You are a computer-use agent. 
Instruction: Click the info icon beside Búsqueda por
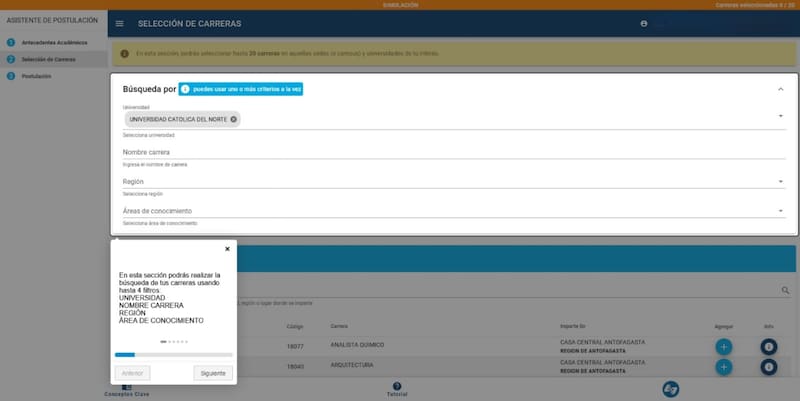click(x=185, y=89)
